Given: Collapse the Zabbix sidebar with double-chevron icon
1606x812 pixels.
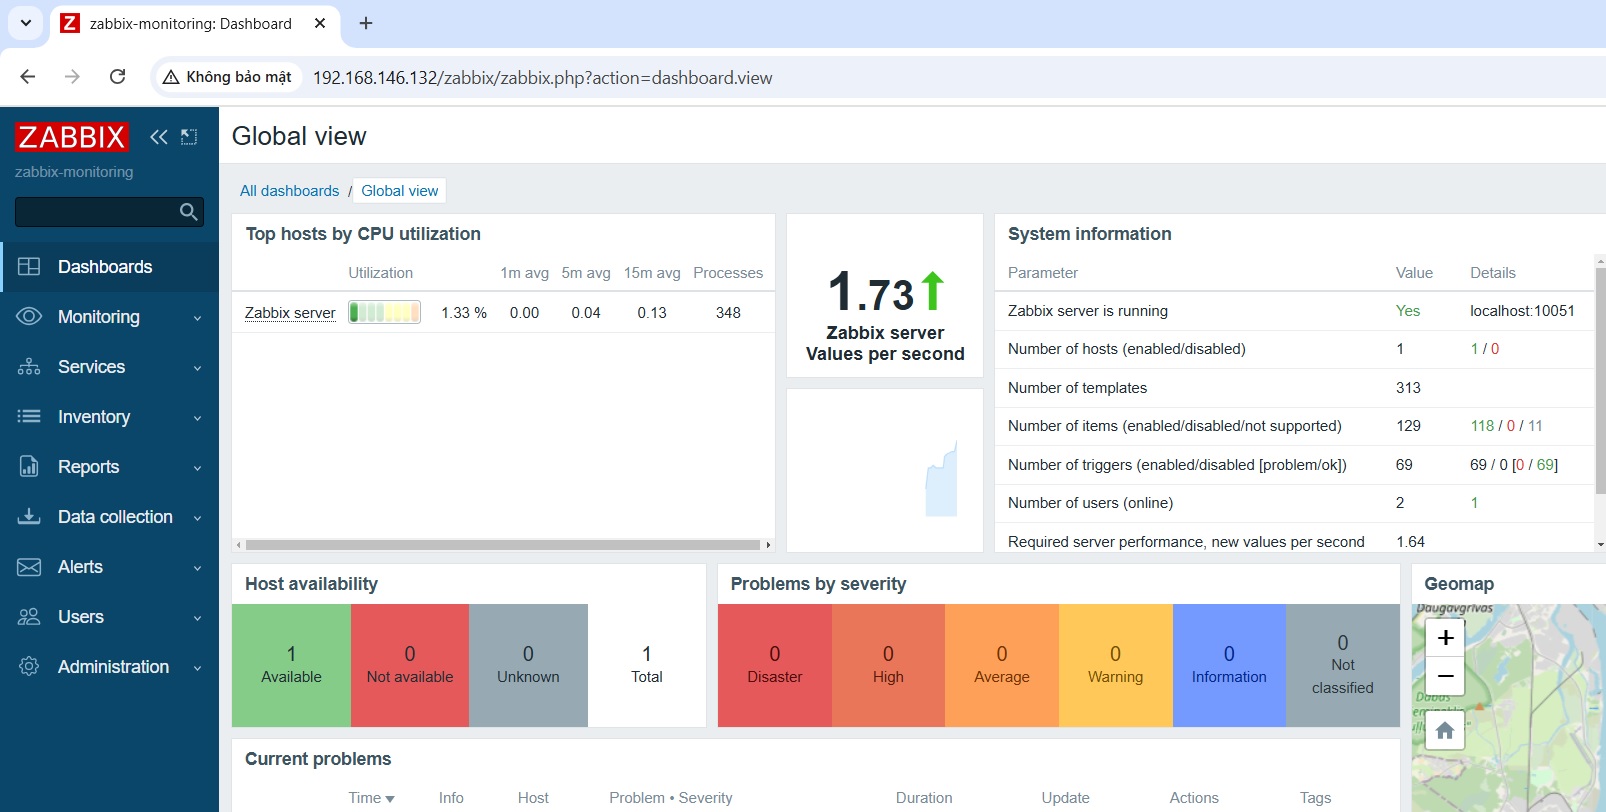Looking at the screenshot, I should (158, 137).
